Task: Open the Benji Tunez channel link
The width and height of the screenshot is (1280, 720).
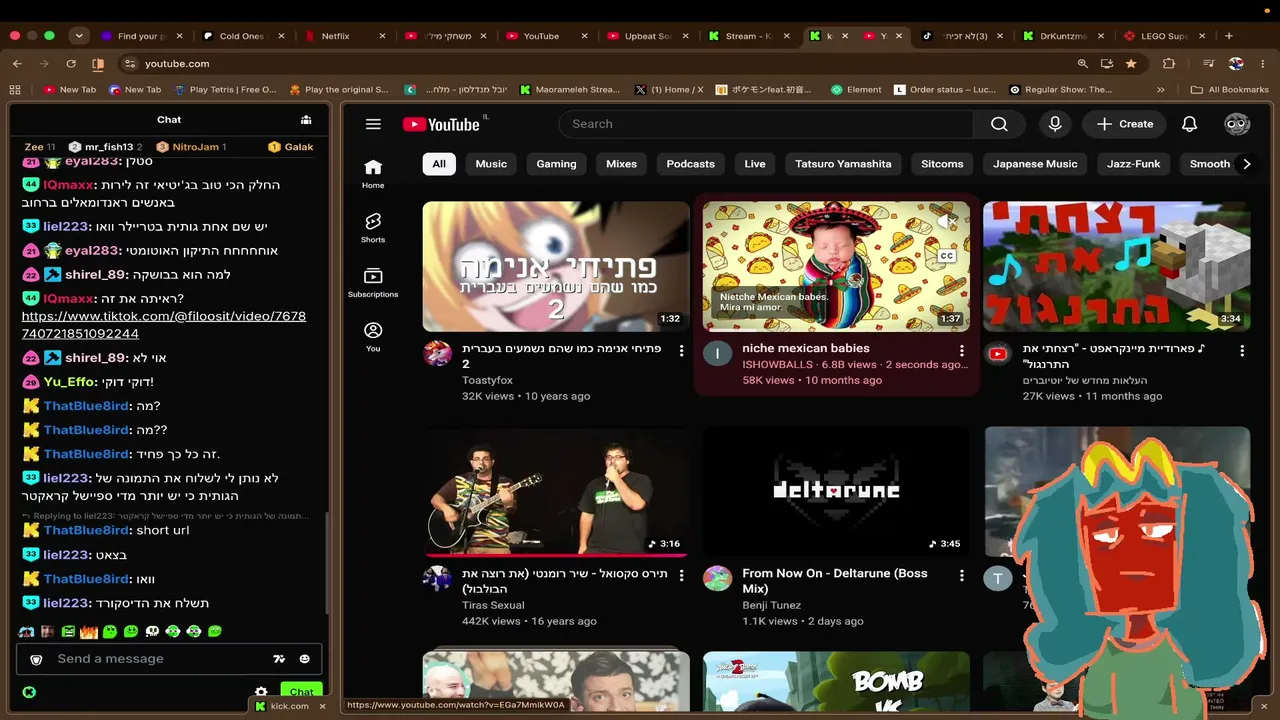Action: tap(769, 605)
